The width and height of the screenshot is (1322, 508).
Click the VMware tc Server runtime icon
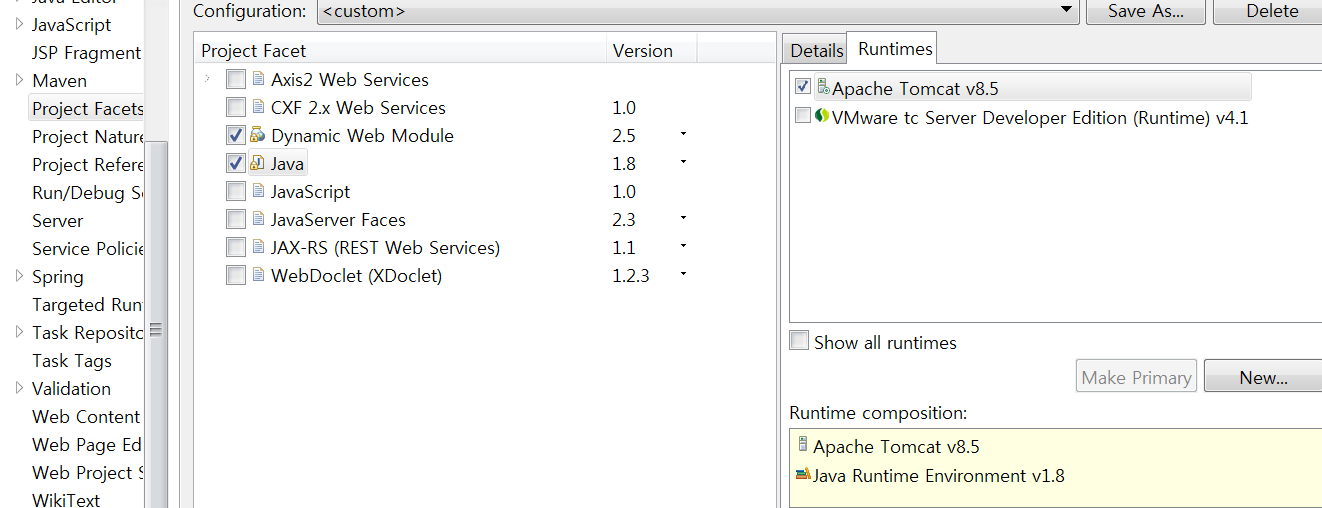point(823,116)
